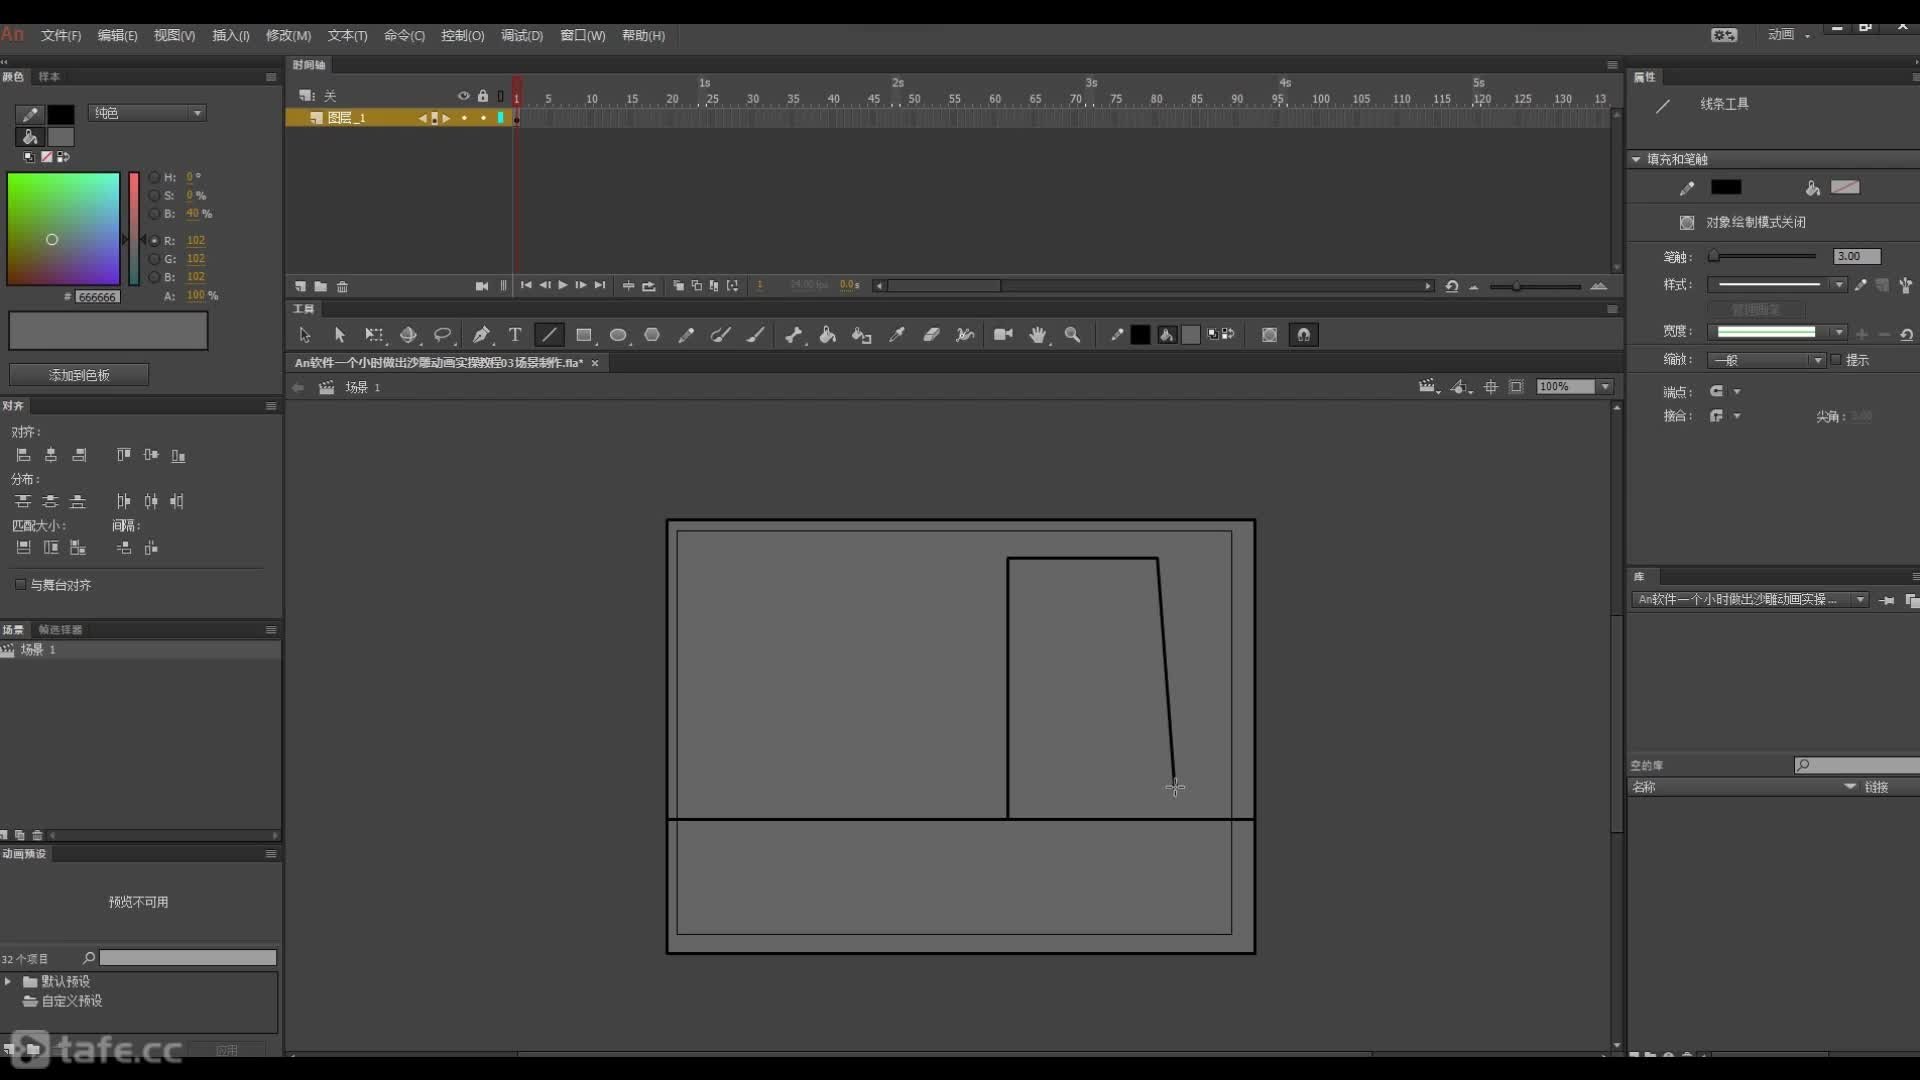Select the Selection arrow tool
1920x1080 pixels.
pos(305,335)
